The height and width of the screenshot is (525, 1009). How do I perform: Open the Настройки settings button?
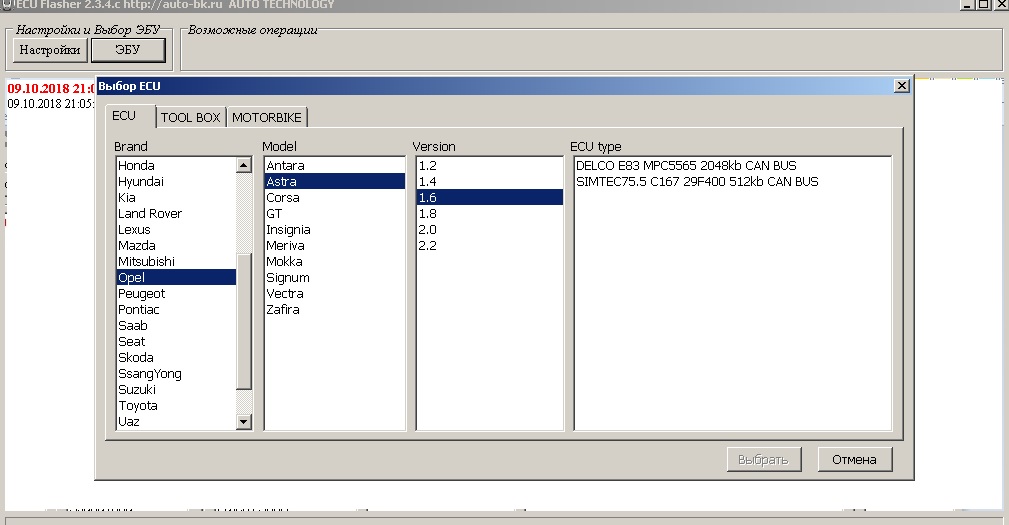[x=50, y=50]
